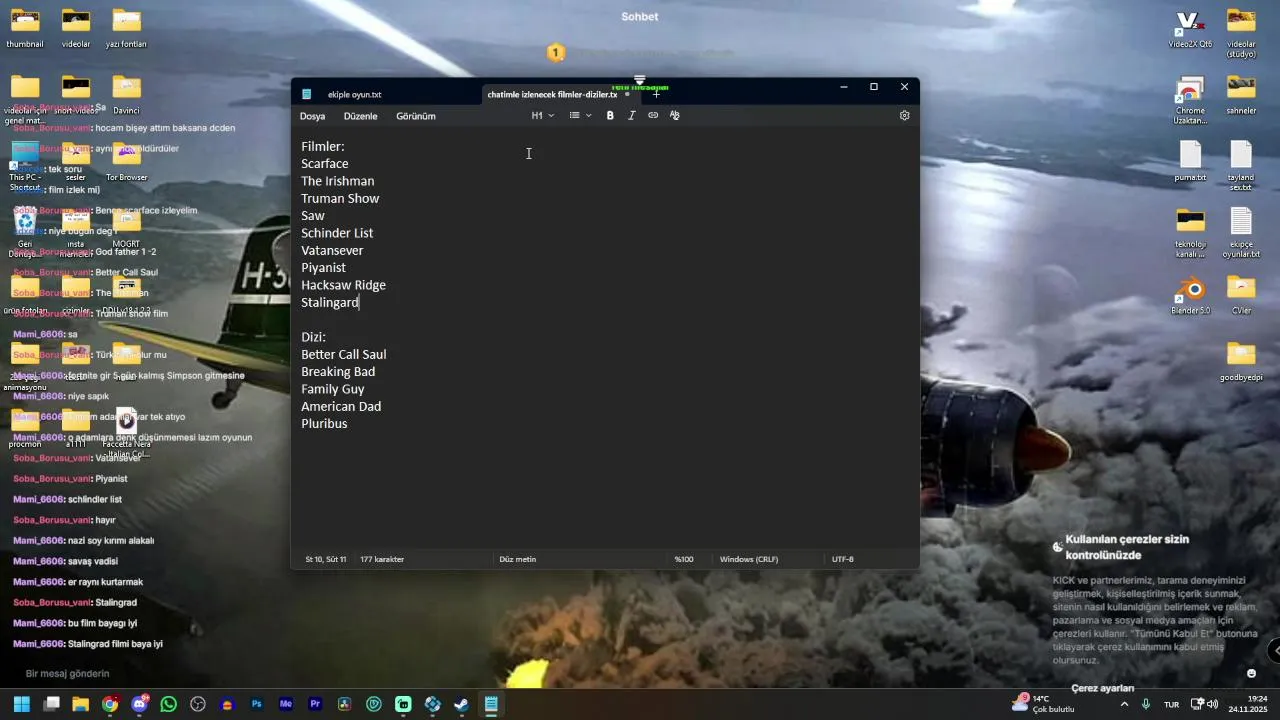Open Google Chrome from the taskbar
The width and height of the screenshot is (1280, 720).
click(110, 704)
